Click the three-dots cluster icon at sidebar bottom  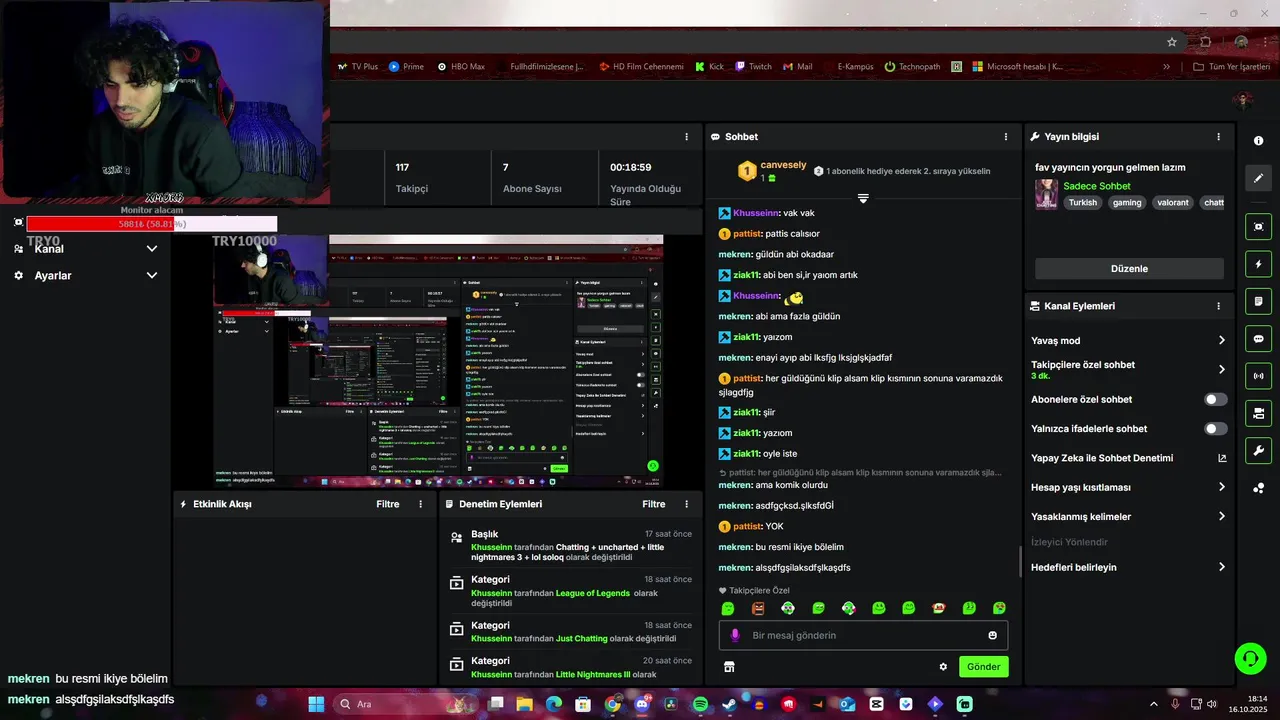[1259, 488]
